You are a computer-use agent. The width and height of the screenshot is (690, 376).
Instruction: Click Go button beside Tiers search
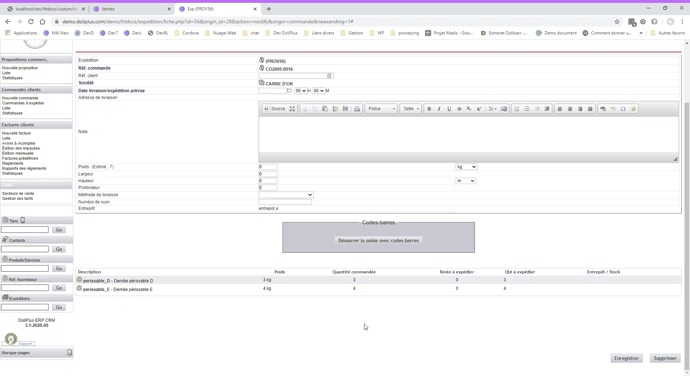(x=59, y=230)
